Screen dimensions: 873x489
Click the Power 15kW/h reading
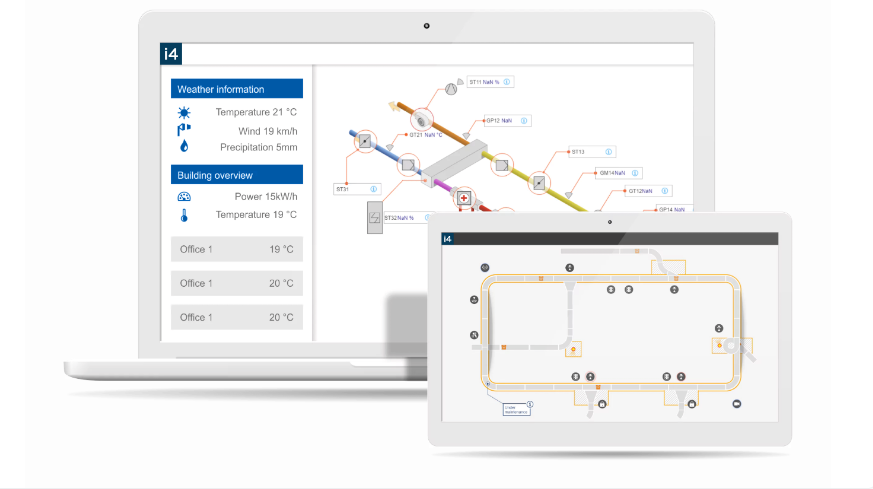[266, 196]
